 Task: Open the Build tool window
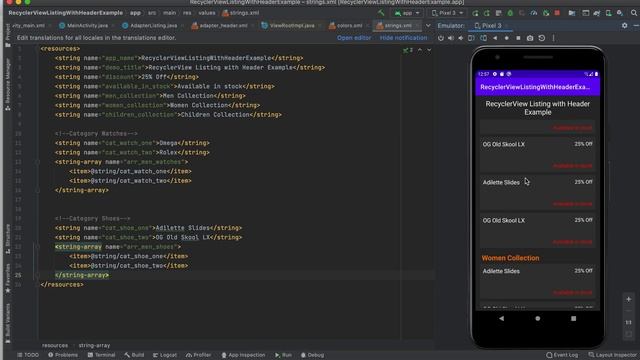click(x=134, y=355)
